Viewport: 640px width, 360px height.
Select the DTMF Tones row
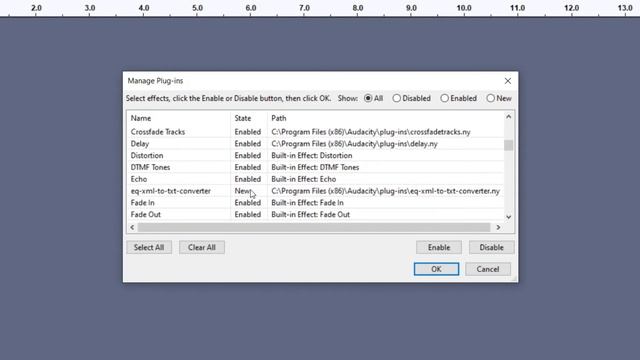pyautogui.click(x=316, y=167)
